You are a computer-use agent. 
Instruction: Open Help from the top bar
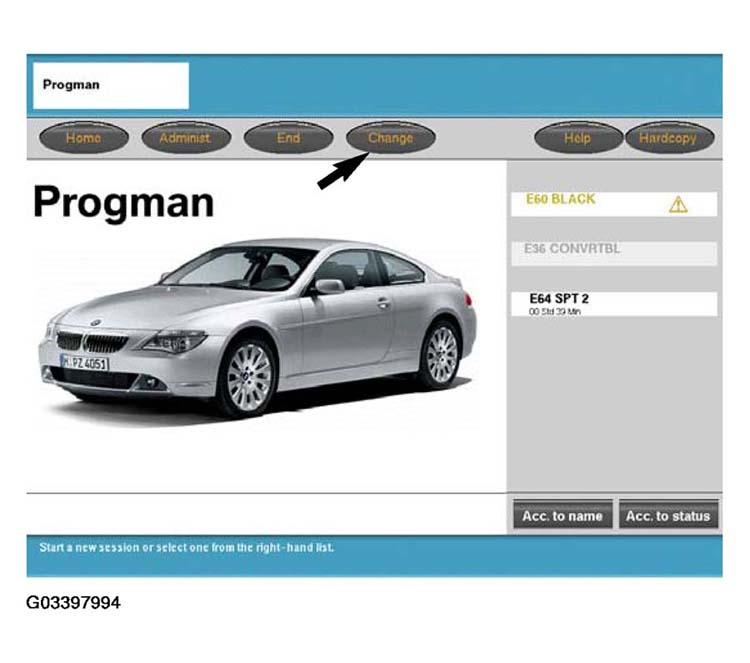[577, 138]
